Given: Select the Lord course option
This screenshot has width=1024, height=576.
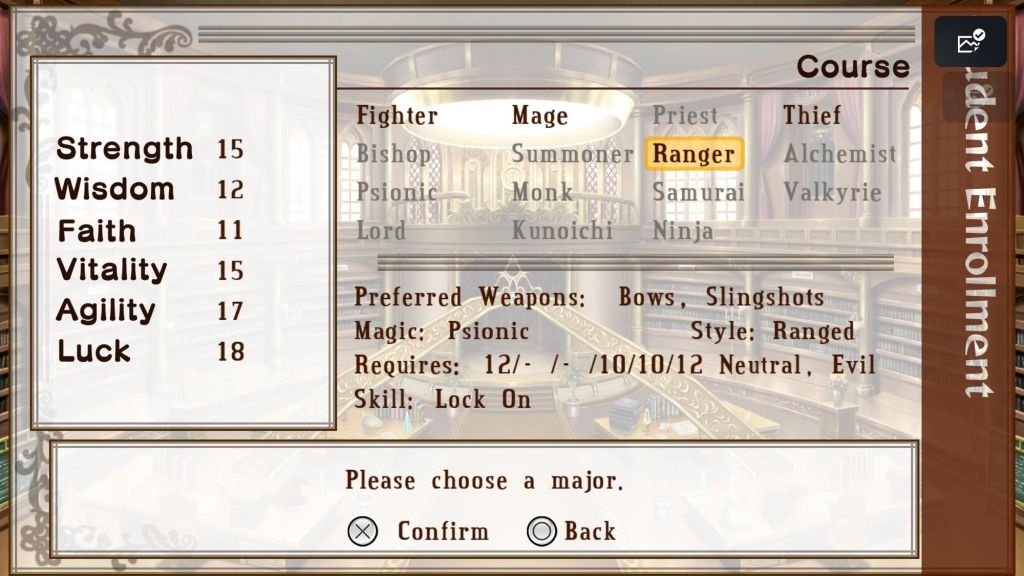Looking at the screenshot, I should [381, 231].
